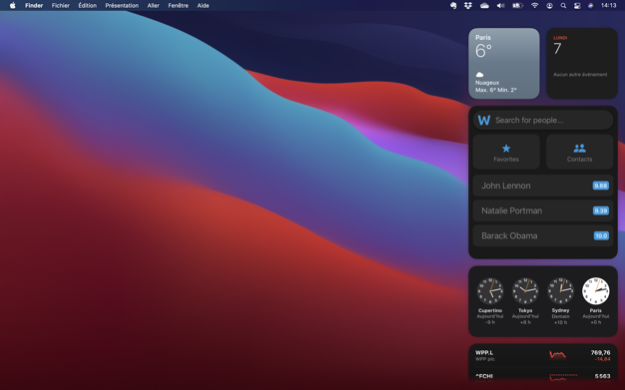This screenshot has height=390, width=625.
Task: Click the Sydney clock
Action: tap(560, 291)
